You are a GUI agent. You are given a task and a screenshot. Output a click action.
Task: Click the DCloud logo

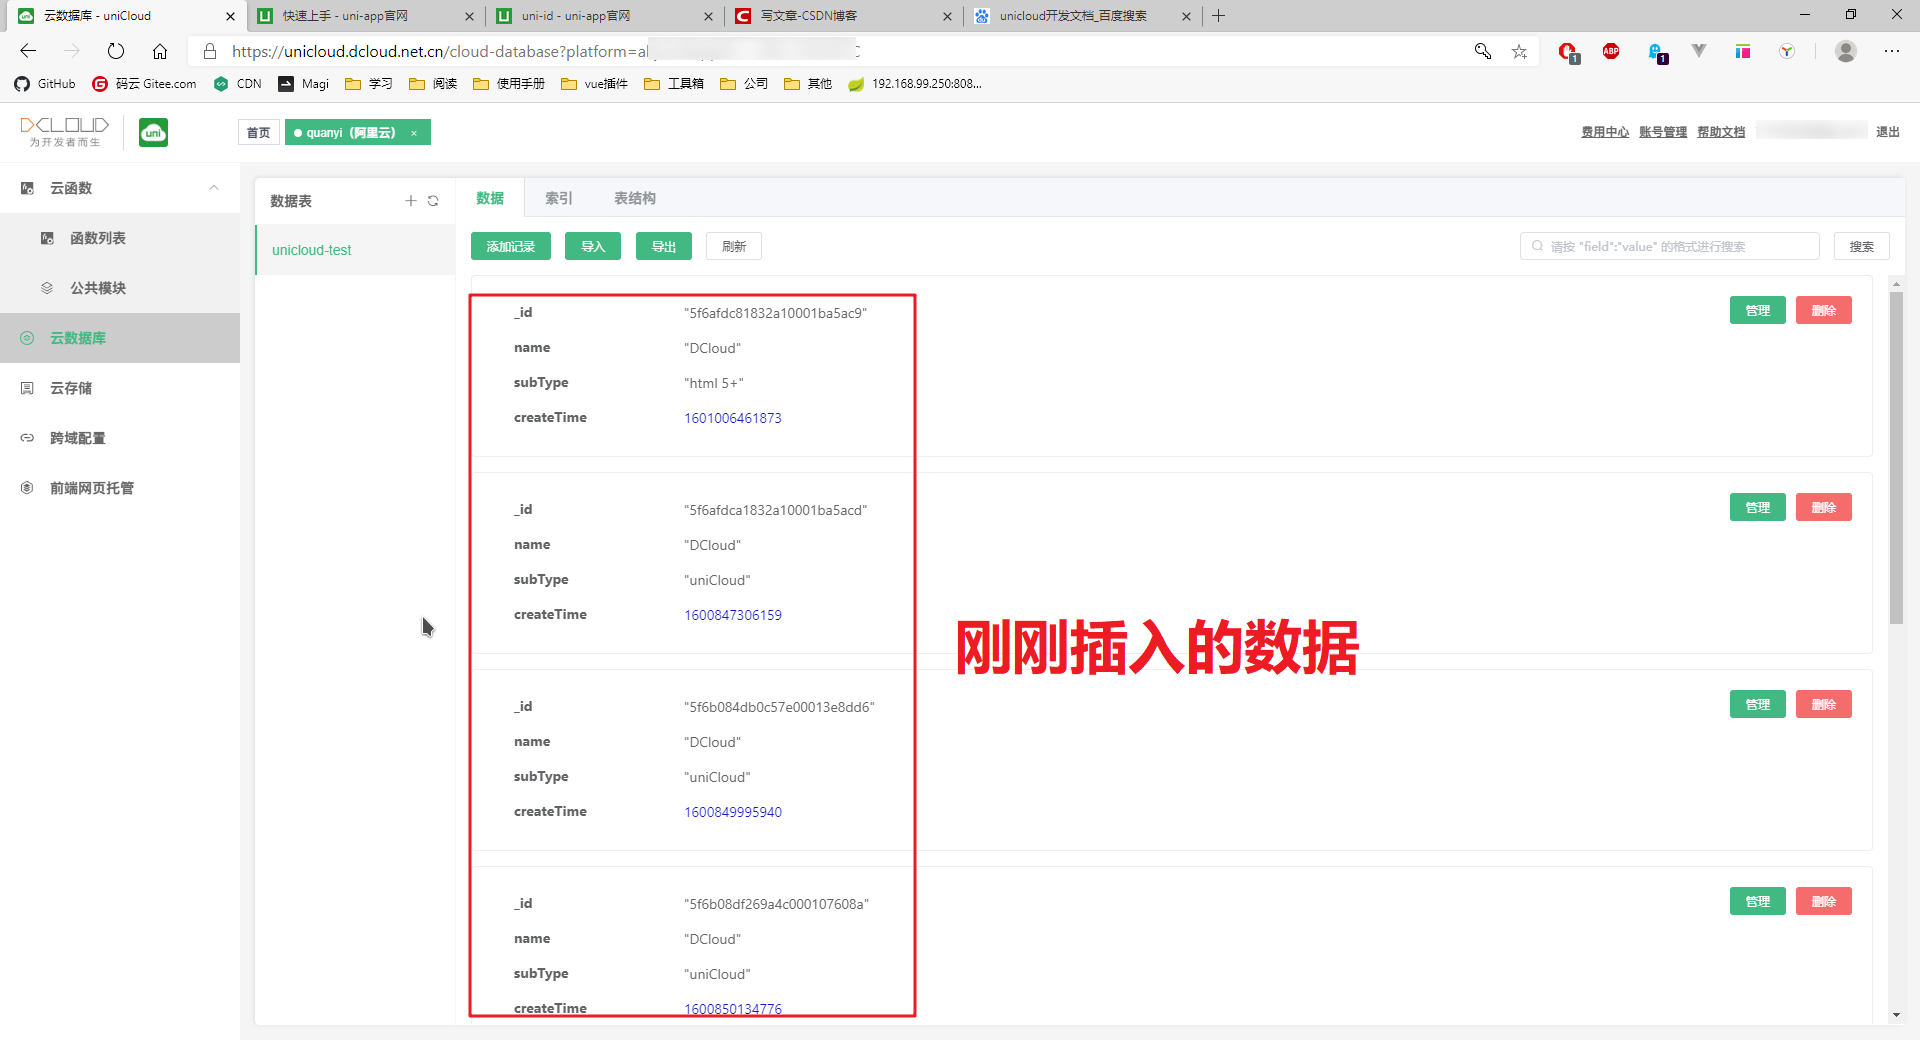(x=65, y=131)
